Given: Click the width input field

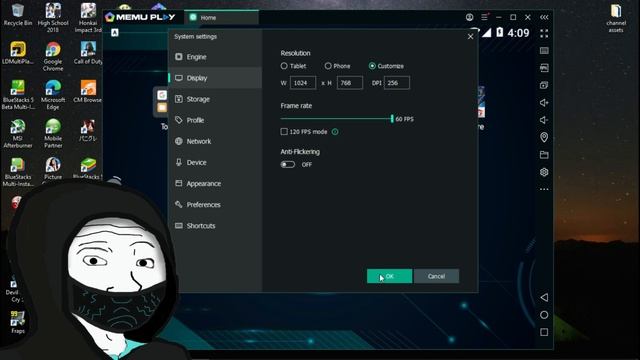Looking at the screenshot, I should pos(303,83).
